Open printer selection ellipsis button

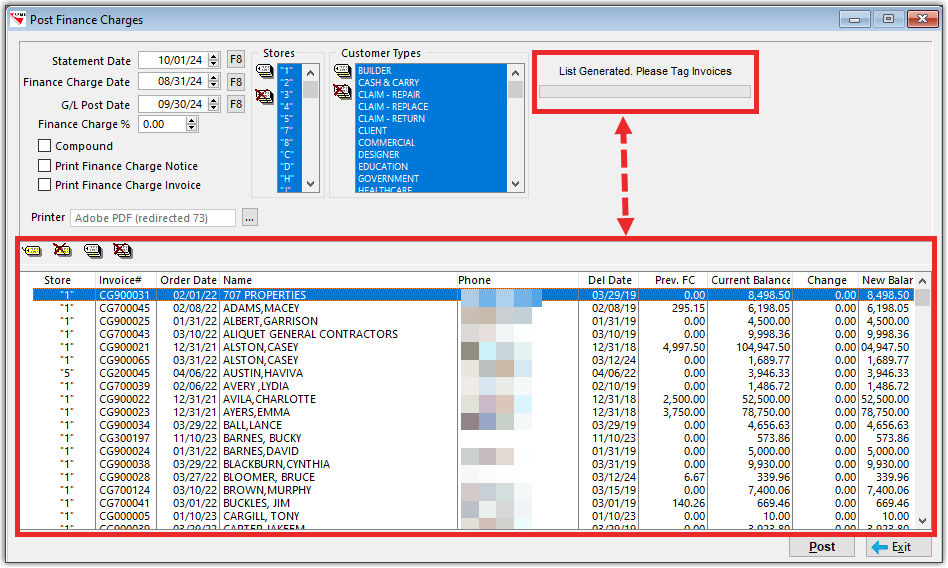[x=250, y=218]
